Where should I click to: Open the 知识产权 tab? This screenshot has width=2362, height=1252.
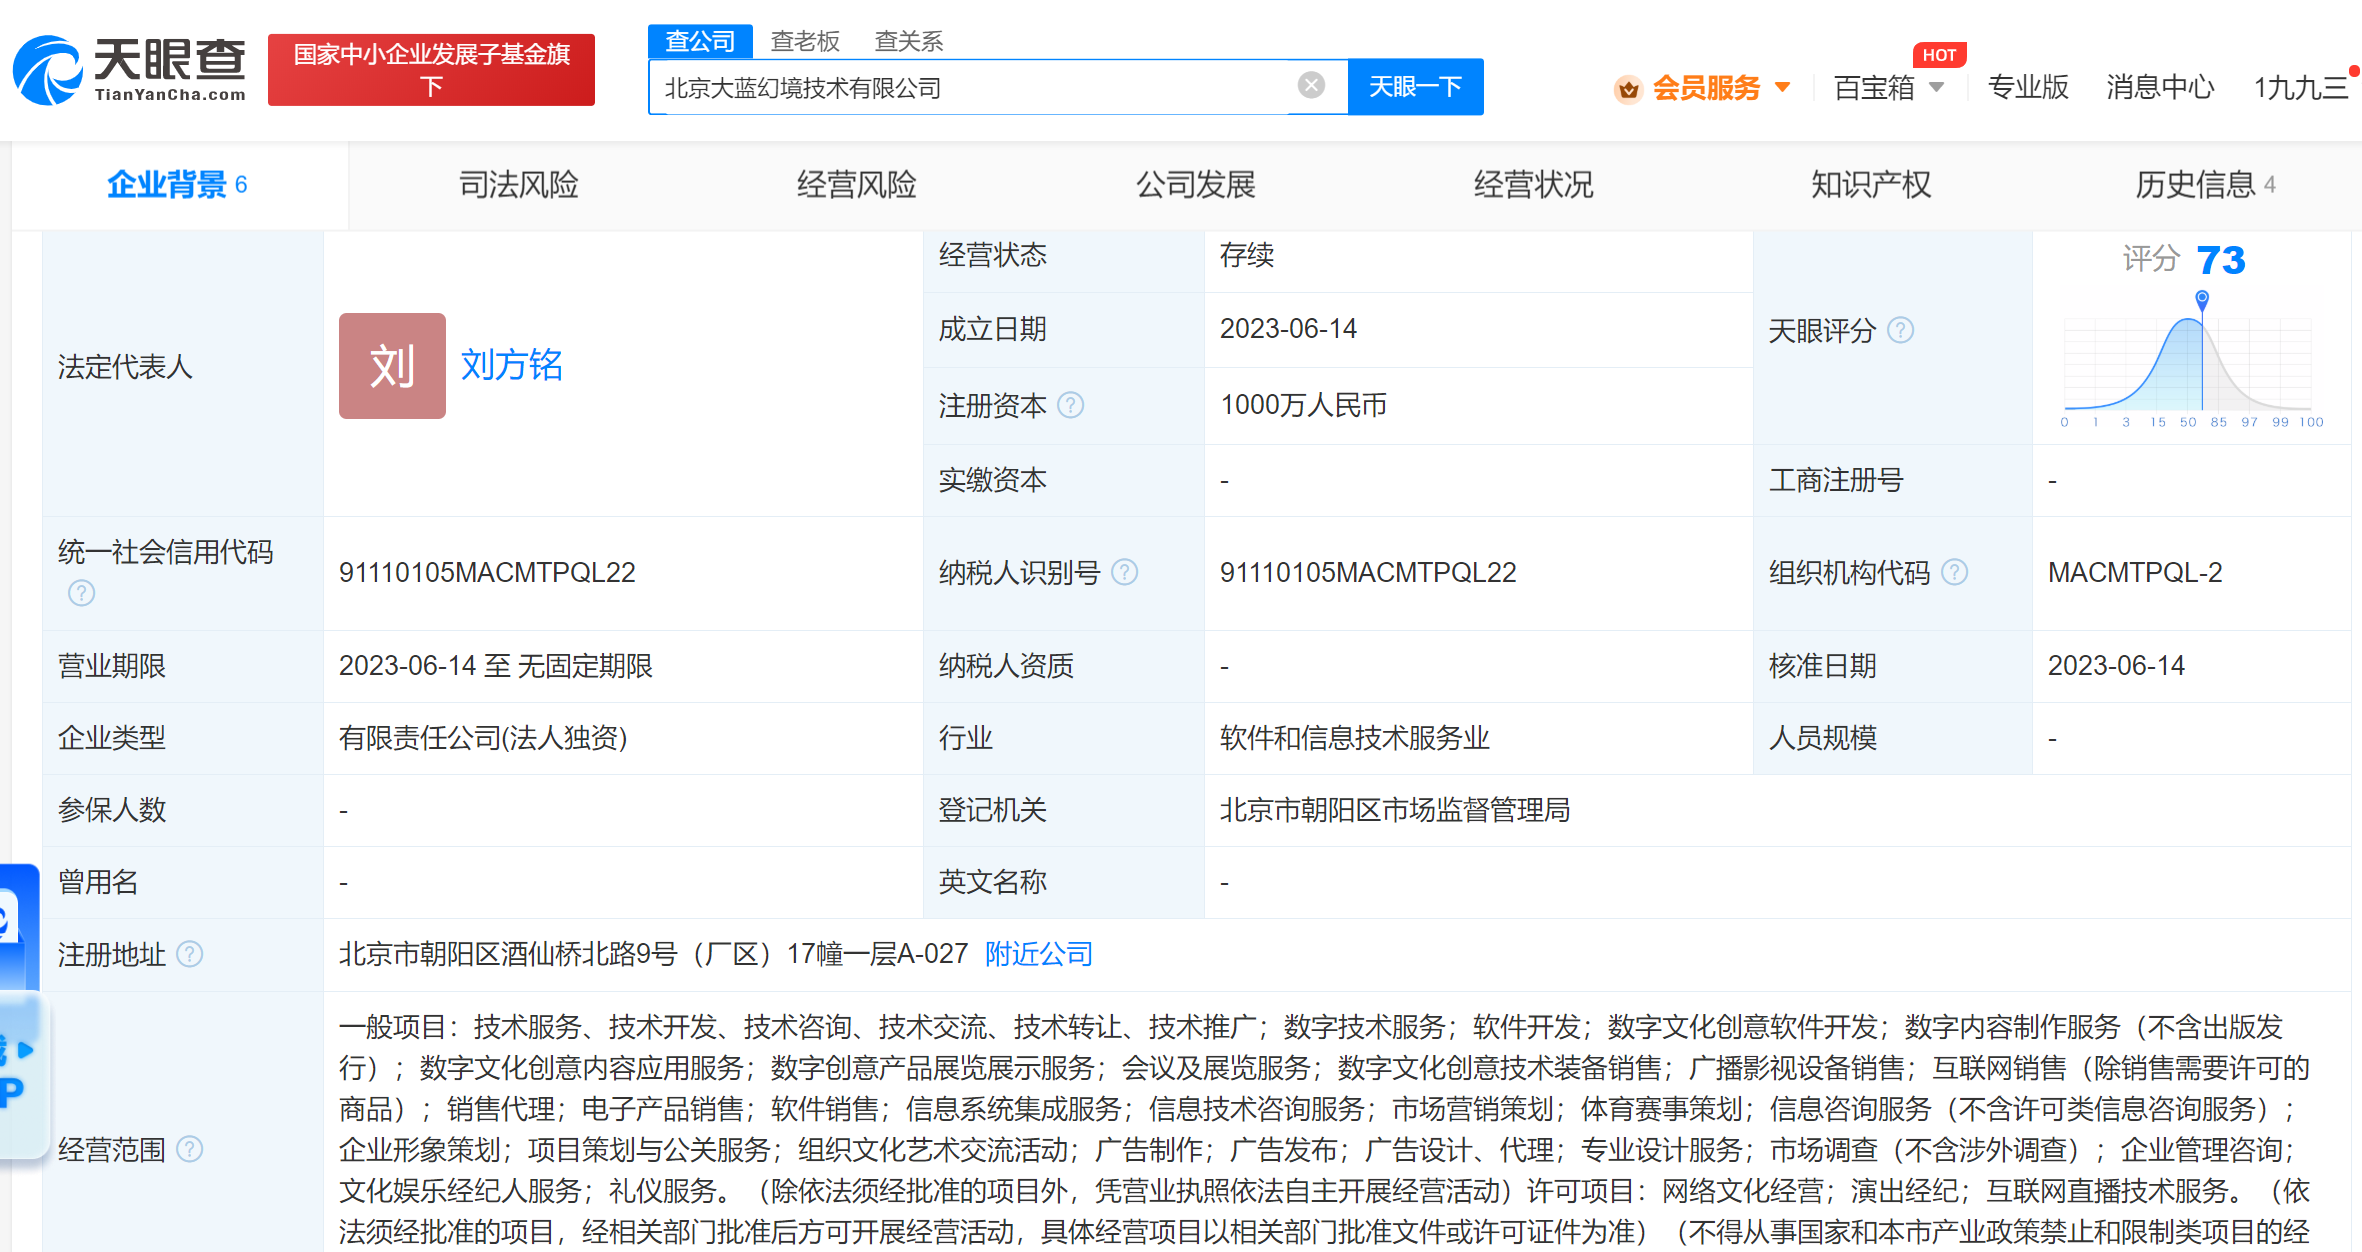1871,185
